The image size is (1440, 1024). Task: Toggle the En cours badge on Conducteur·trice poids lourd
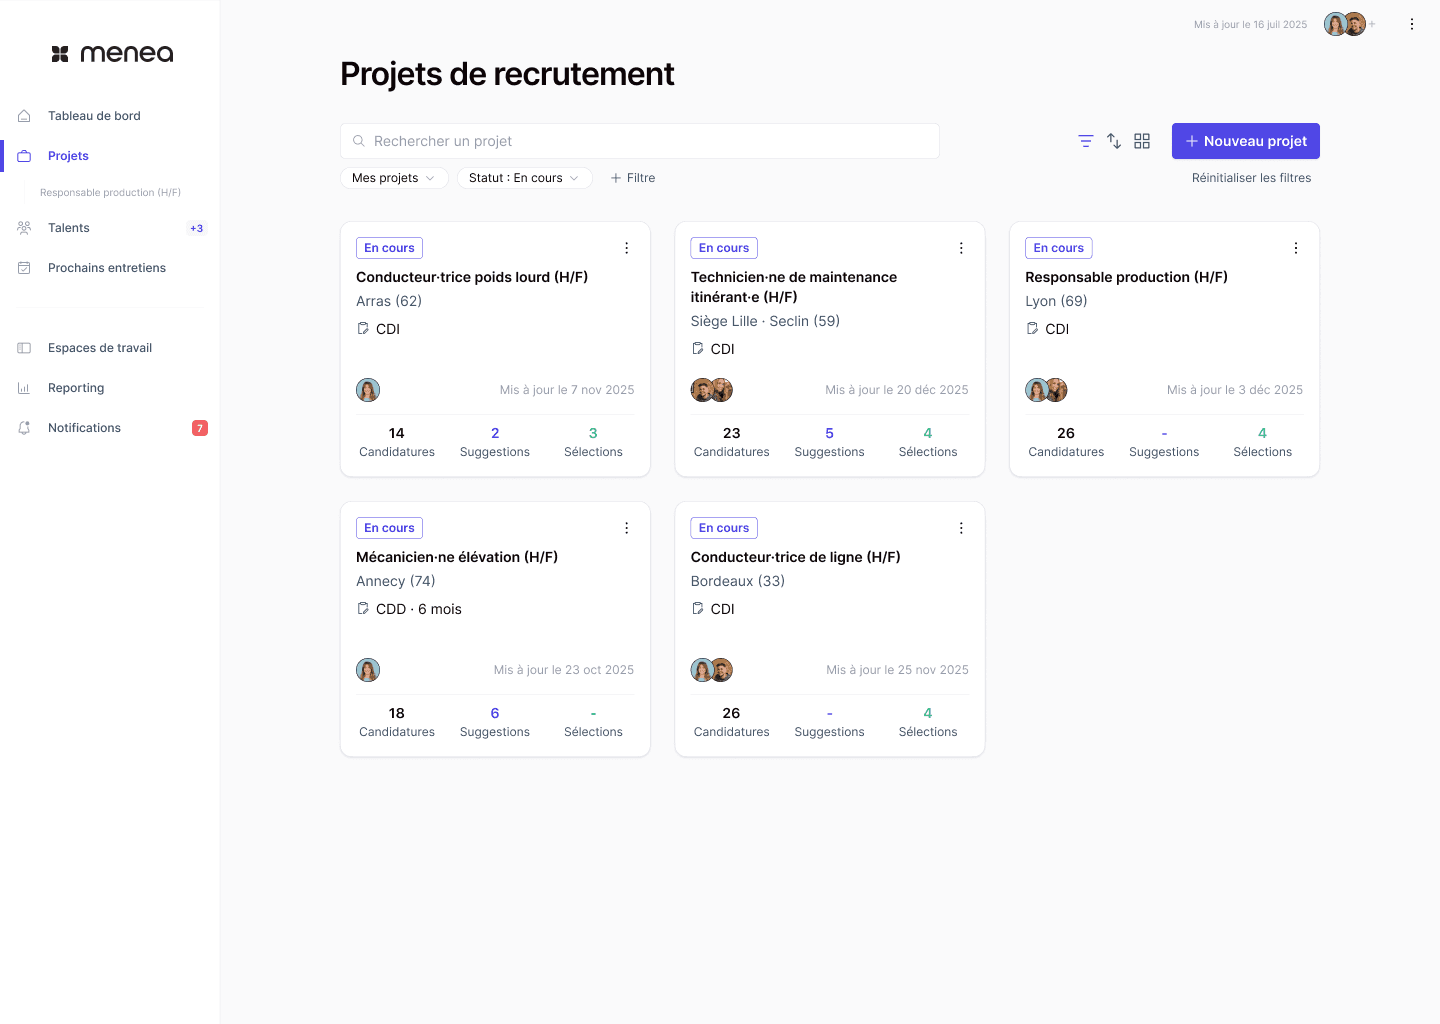(x=389, y=247)
